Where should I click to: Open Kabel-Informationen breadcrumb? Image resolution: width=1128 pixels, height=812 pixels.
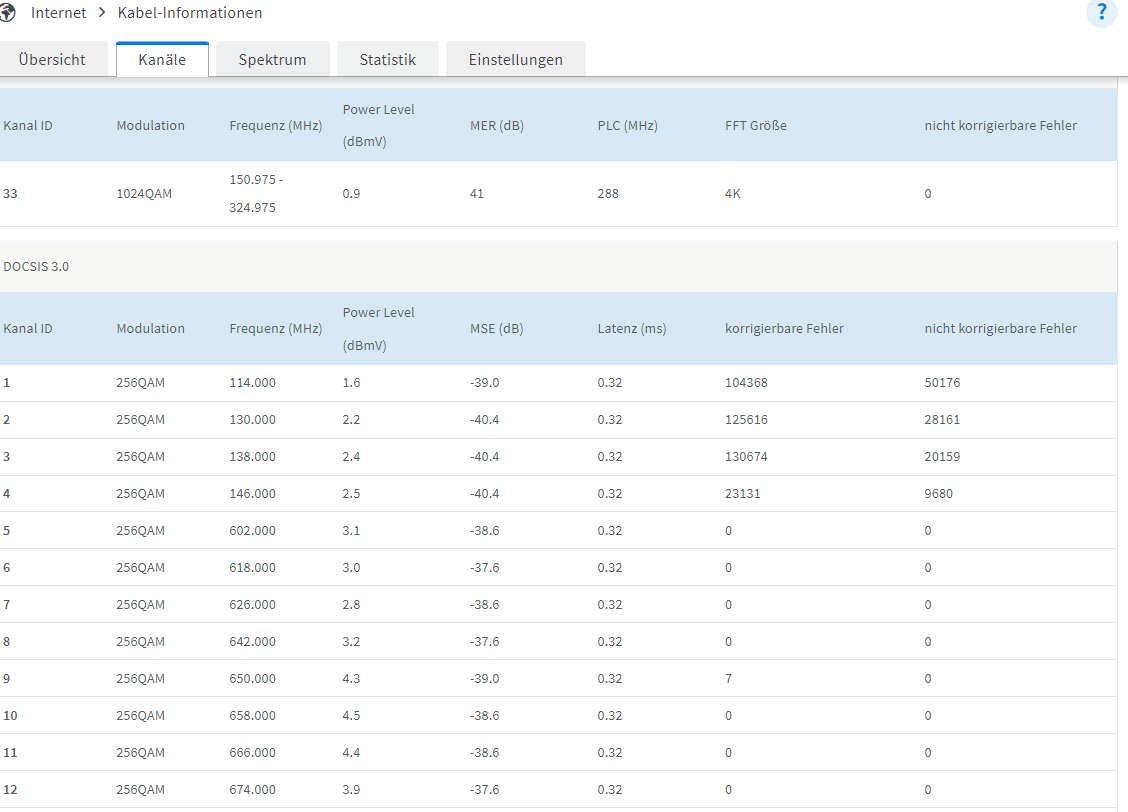tap(190, 13)
